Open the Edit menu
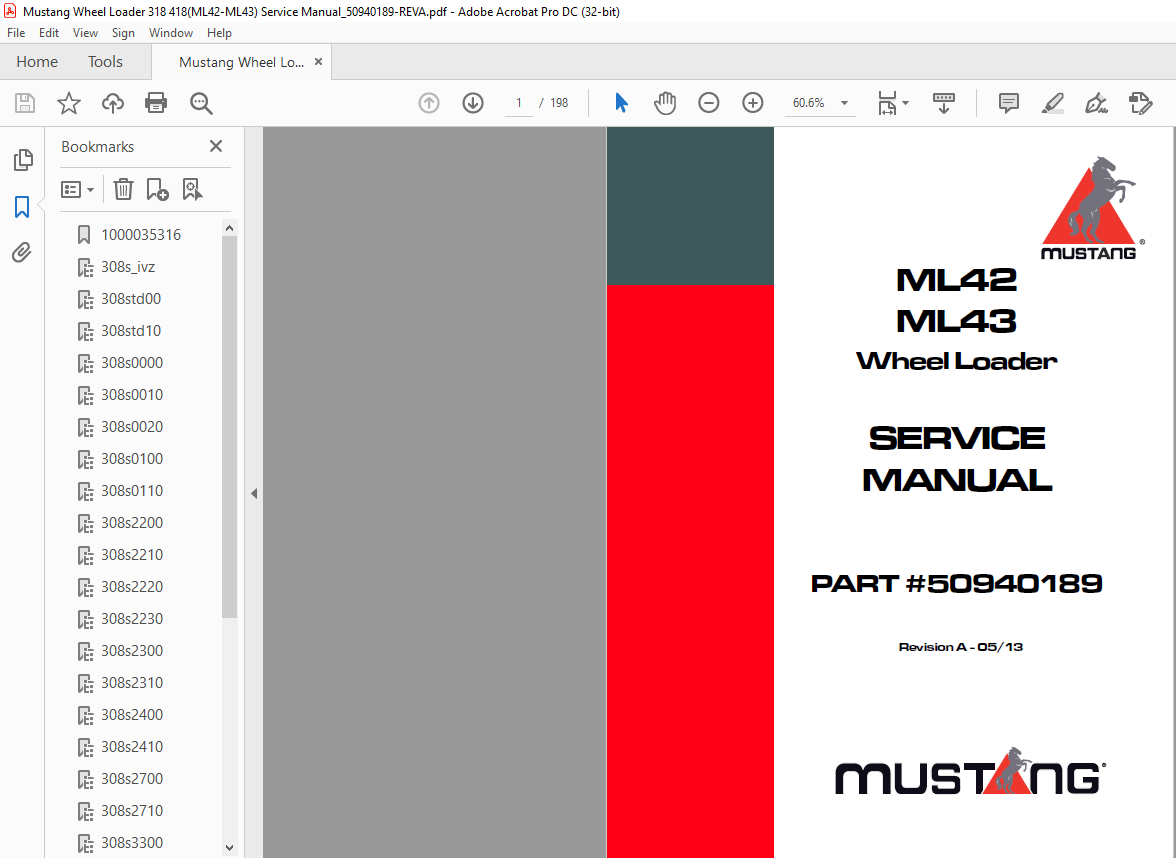Image resolution: width=1176 pixels, height=858 pixels. click(x=49, y=33)
